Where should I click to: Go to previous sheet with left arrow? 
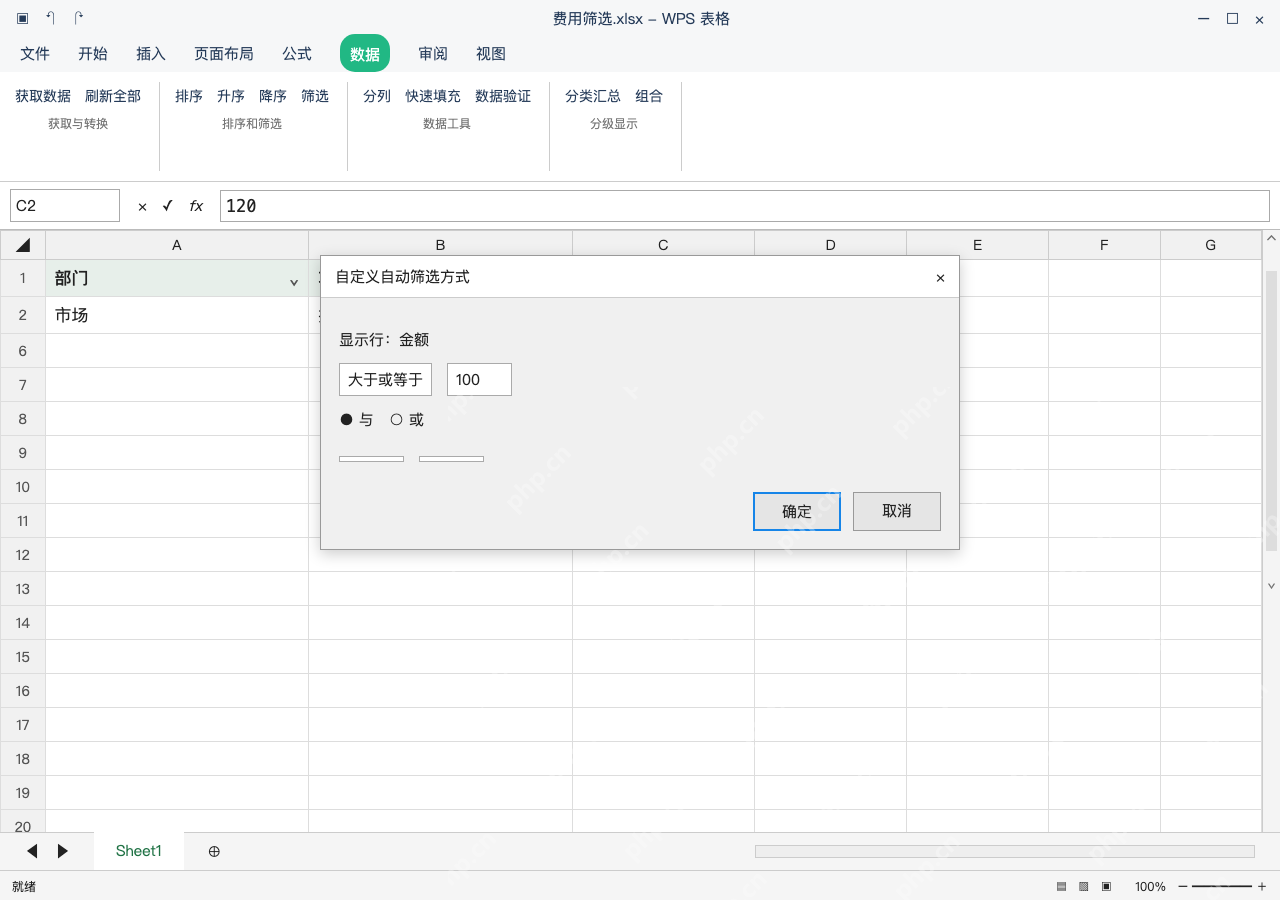32,851
